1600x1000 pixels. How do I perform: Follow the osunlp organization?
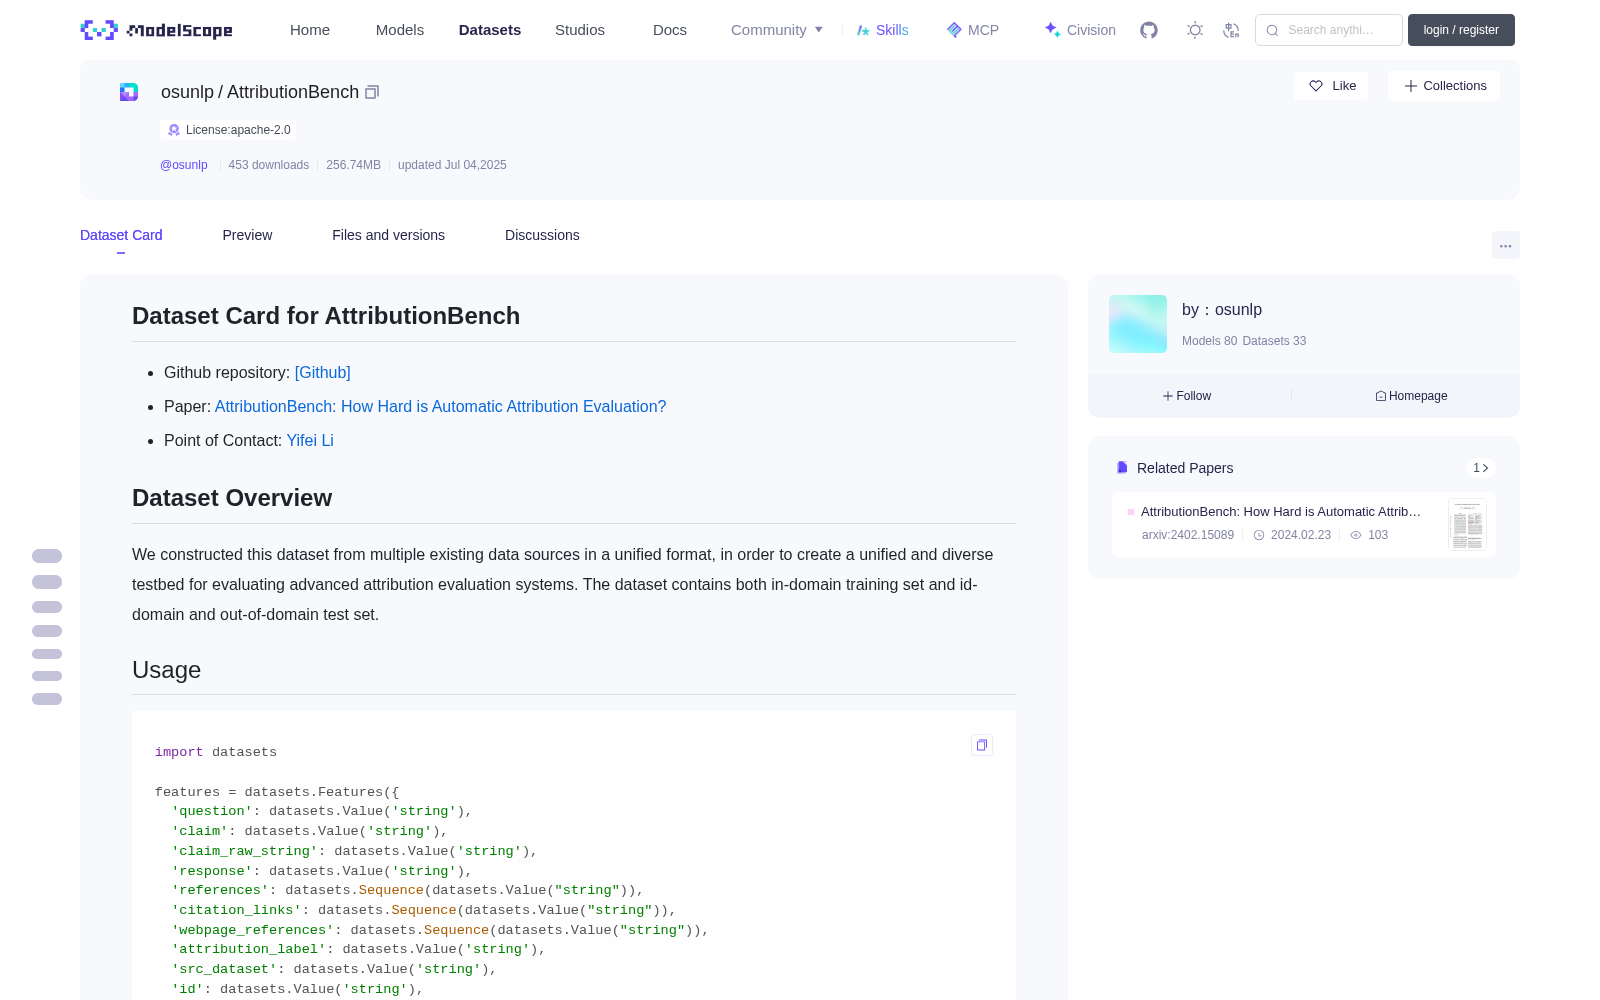(1187, 396)
